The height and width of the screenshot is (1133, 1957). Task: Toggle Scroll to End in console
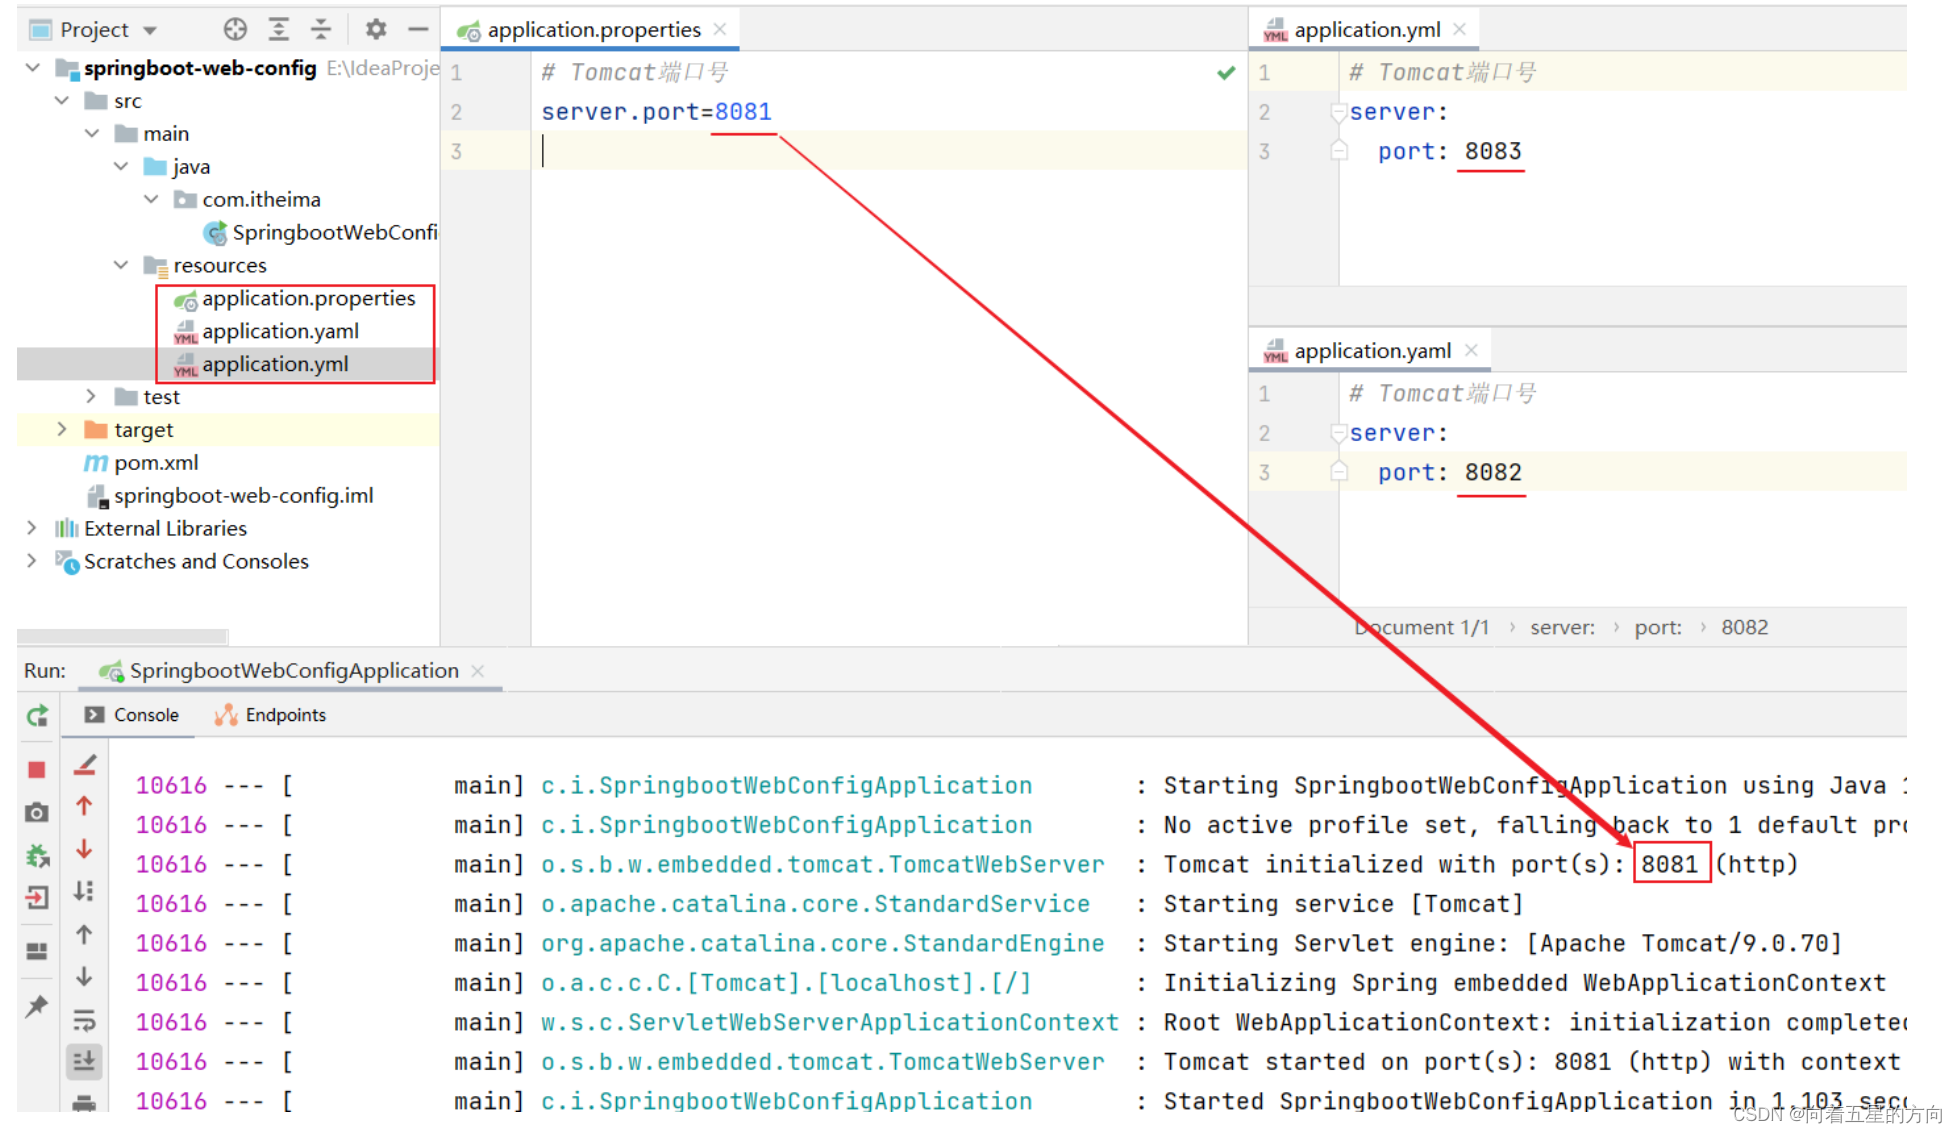pos(84,1060)
